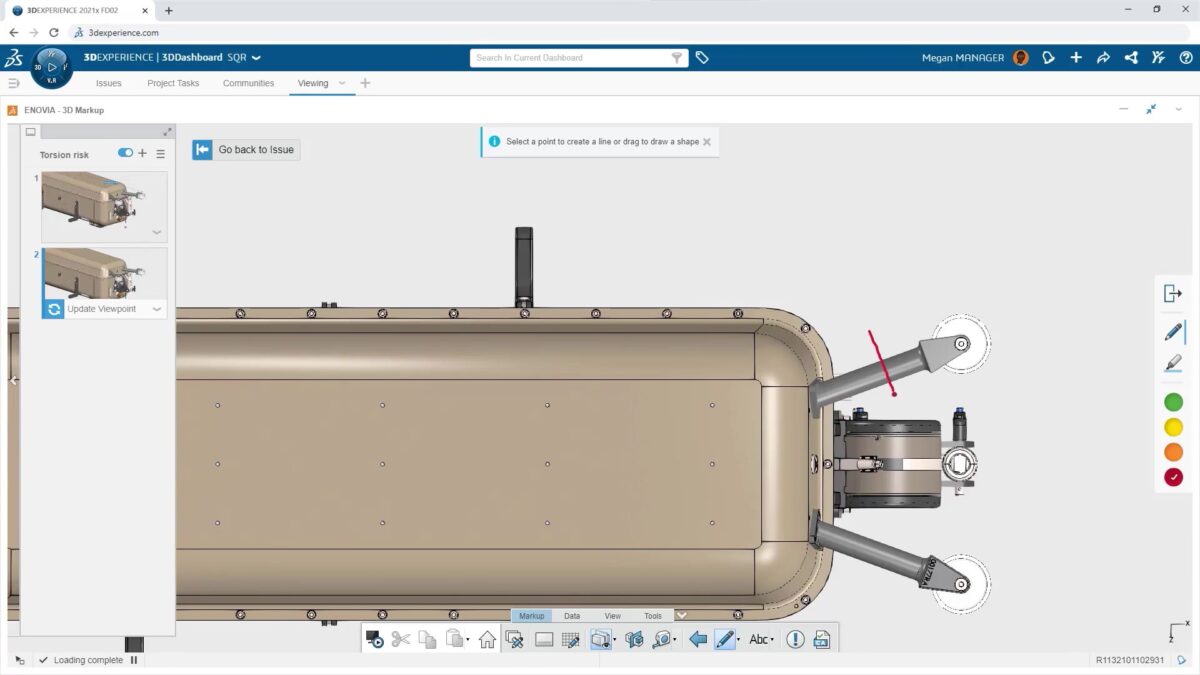Toggle the Torsion risk switch
Viewport: 1200px width, 675px height.
[125, 153]
